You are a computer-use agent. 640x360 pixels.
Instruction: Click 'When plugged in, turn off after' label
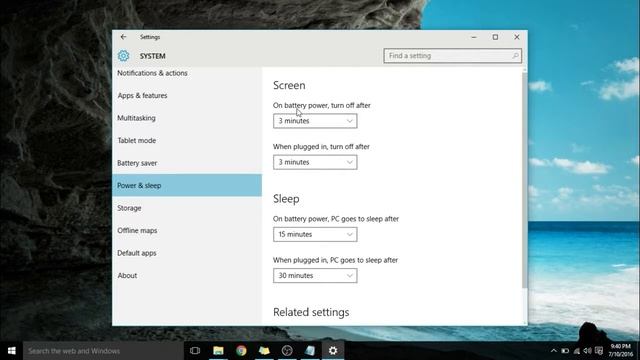coord(321,147)
